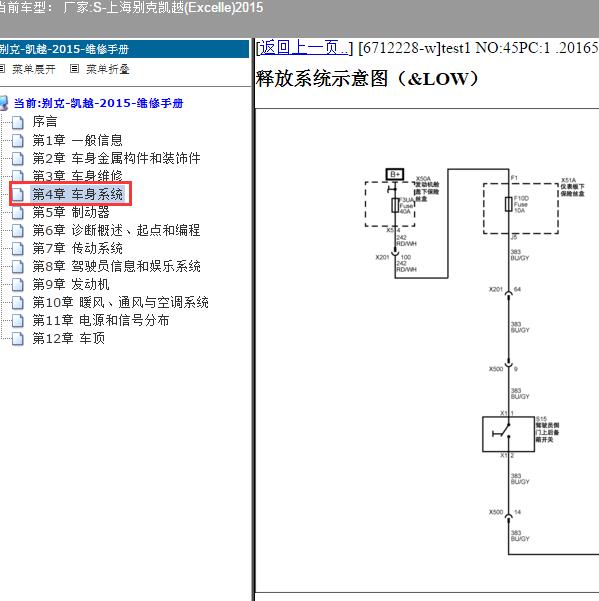Click the 返回上一页 link
The image size is (599, 601).
click(304, 48)
